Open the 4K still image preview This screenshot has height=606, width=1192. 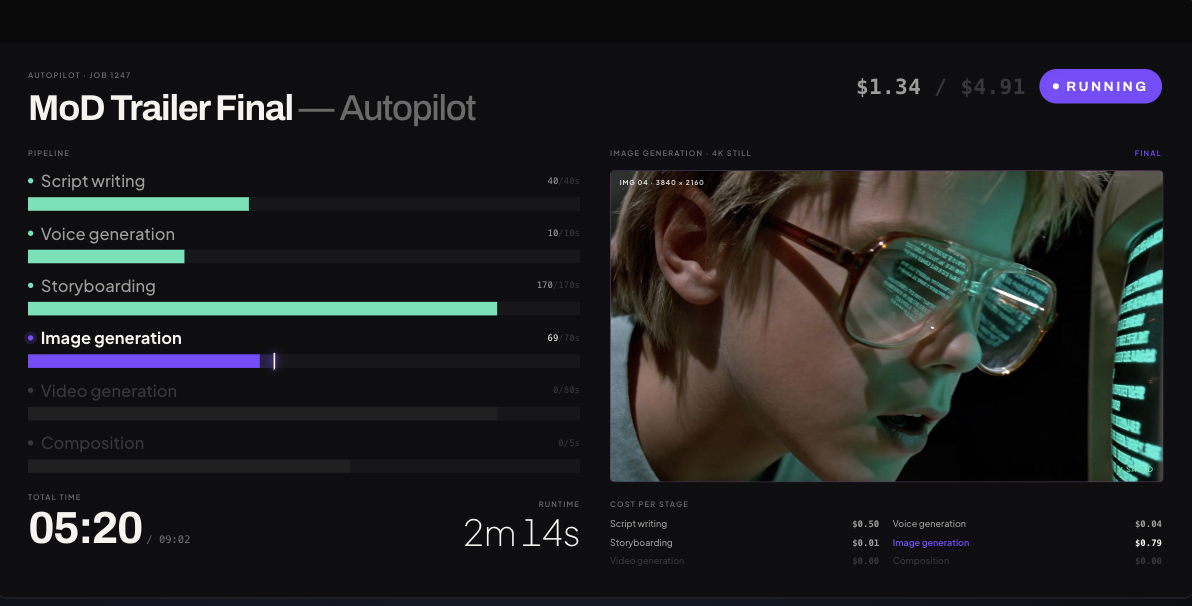point(886,326)
